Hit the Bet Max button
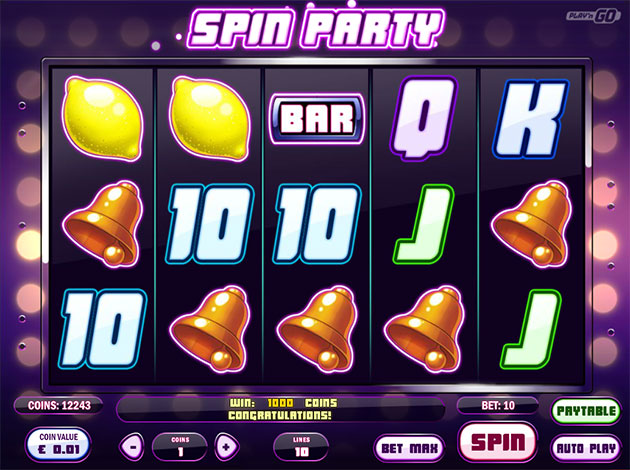The width and height of the screenshot is (630, 470). 409,448
